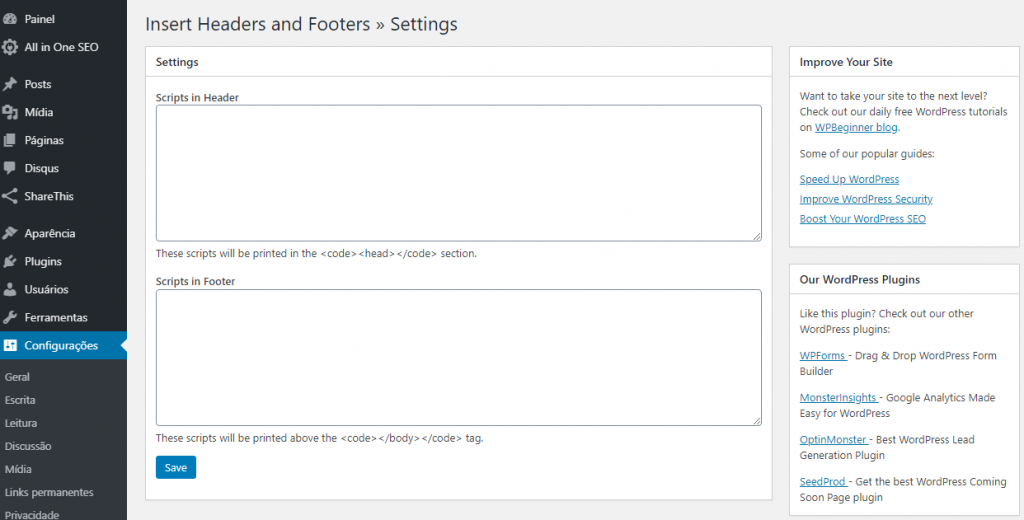Click the Mídia media icon in sidebar
Image resolution: width=1024 pixels, height=520 pixels.
9,112
